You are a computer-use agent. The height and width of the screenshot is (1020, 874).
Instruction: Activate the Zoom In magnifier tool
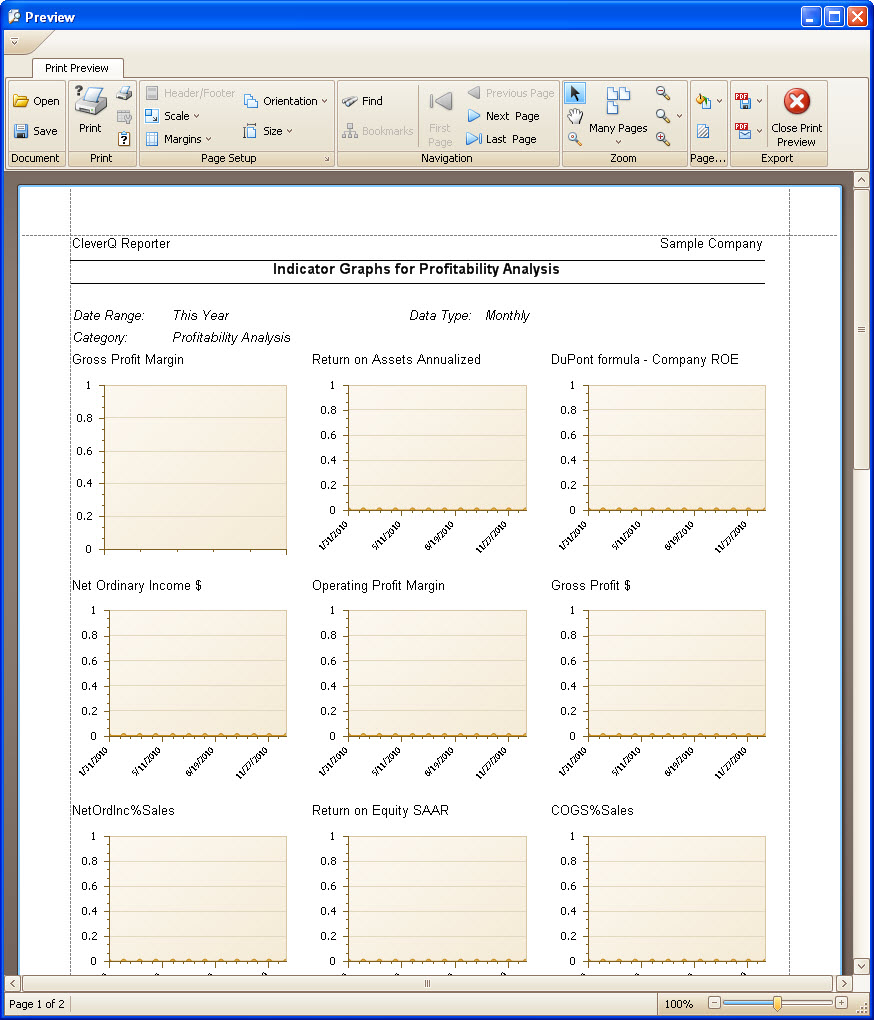click(661, 137)
